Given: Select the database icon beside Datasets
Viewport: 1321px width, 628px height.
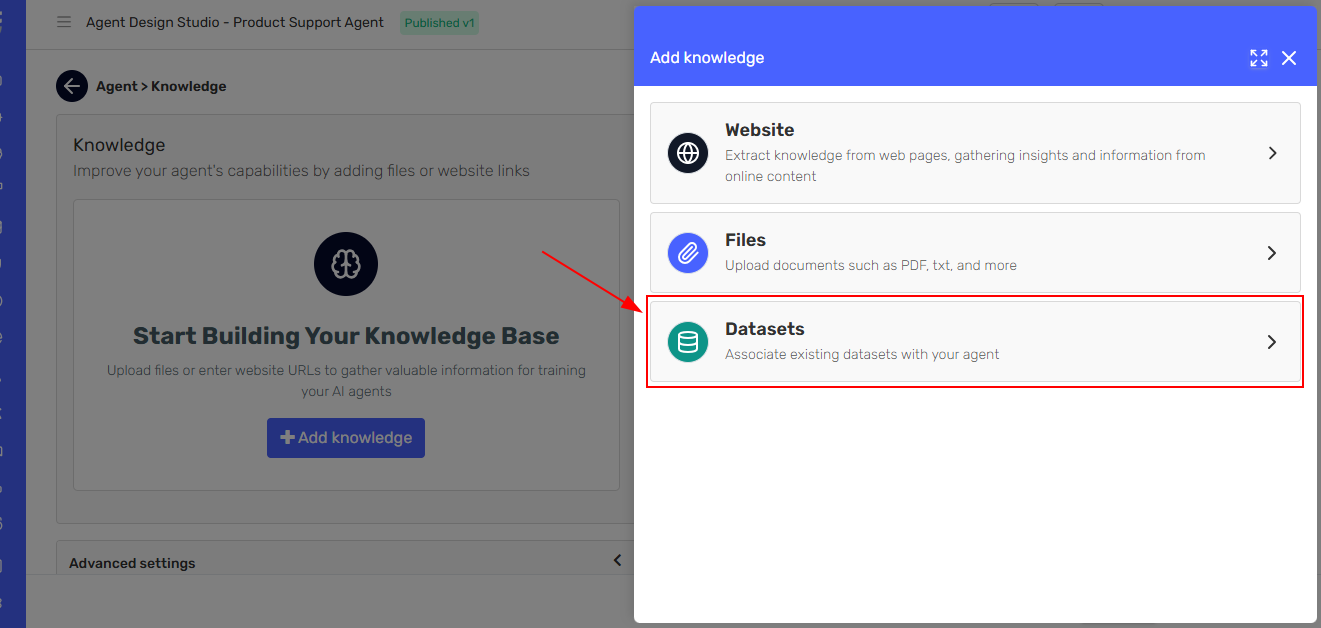Looking at the screenshot, I should tap(687, 342).
